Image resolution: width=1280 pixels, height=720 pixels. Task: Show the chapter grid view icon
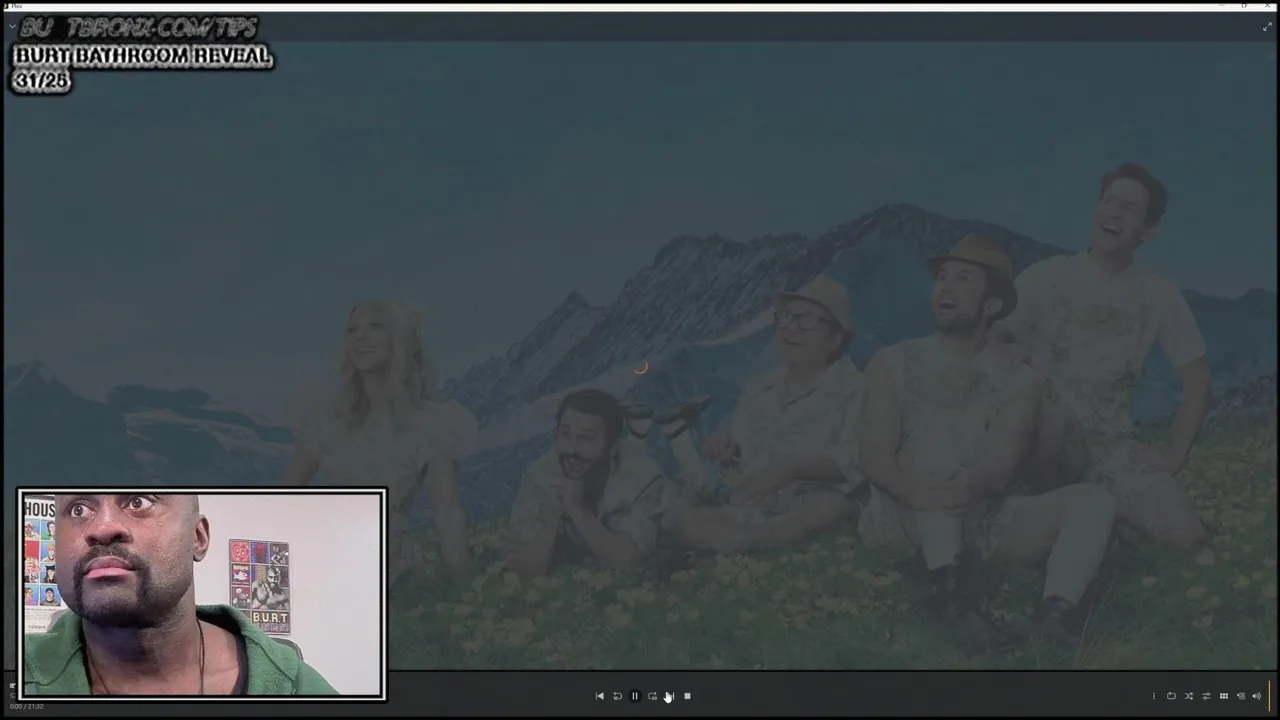click(1223, 696)
